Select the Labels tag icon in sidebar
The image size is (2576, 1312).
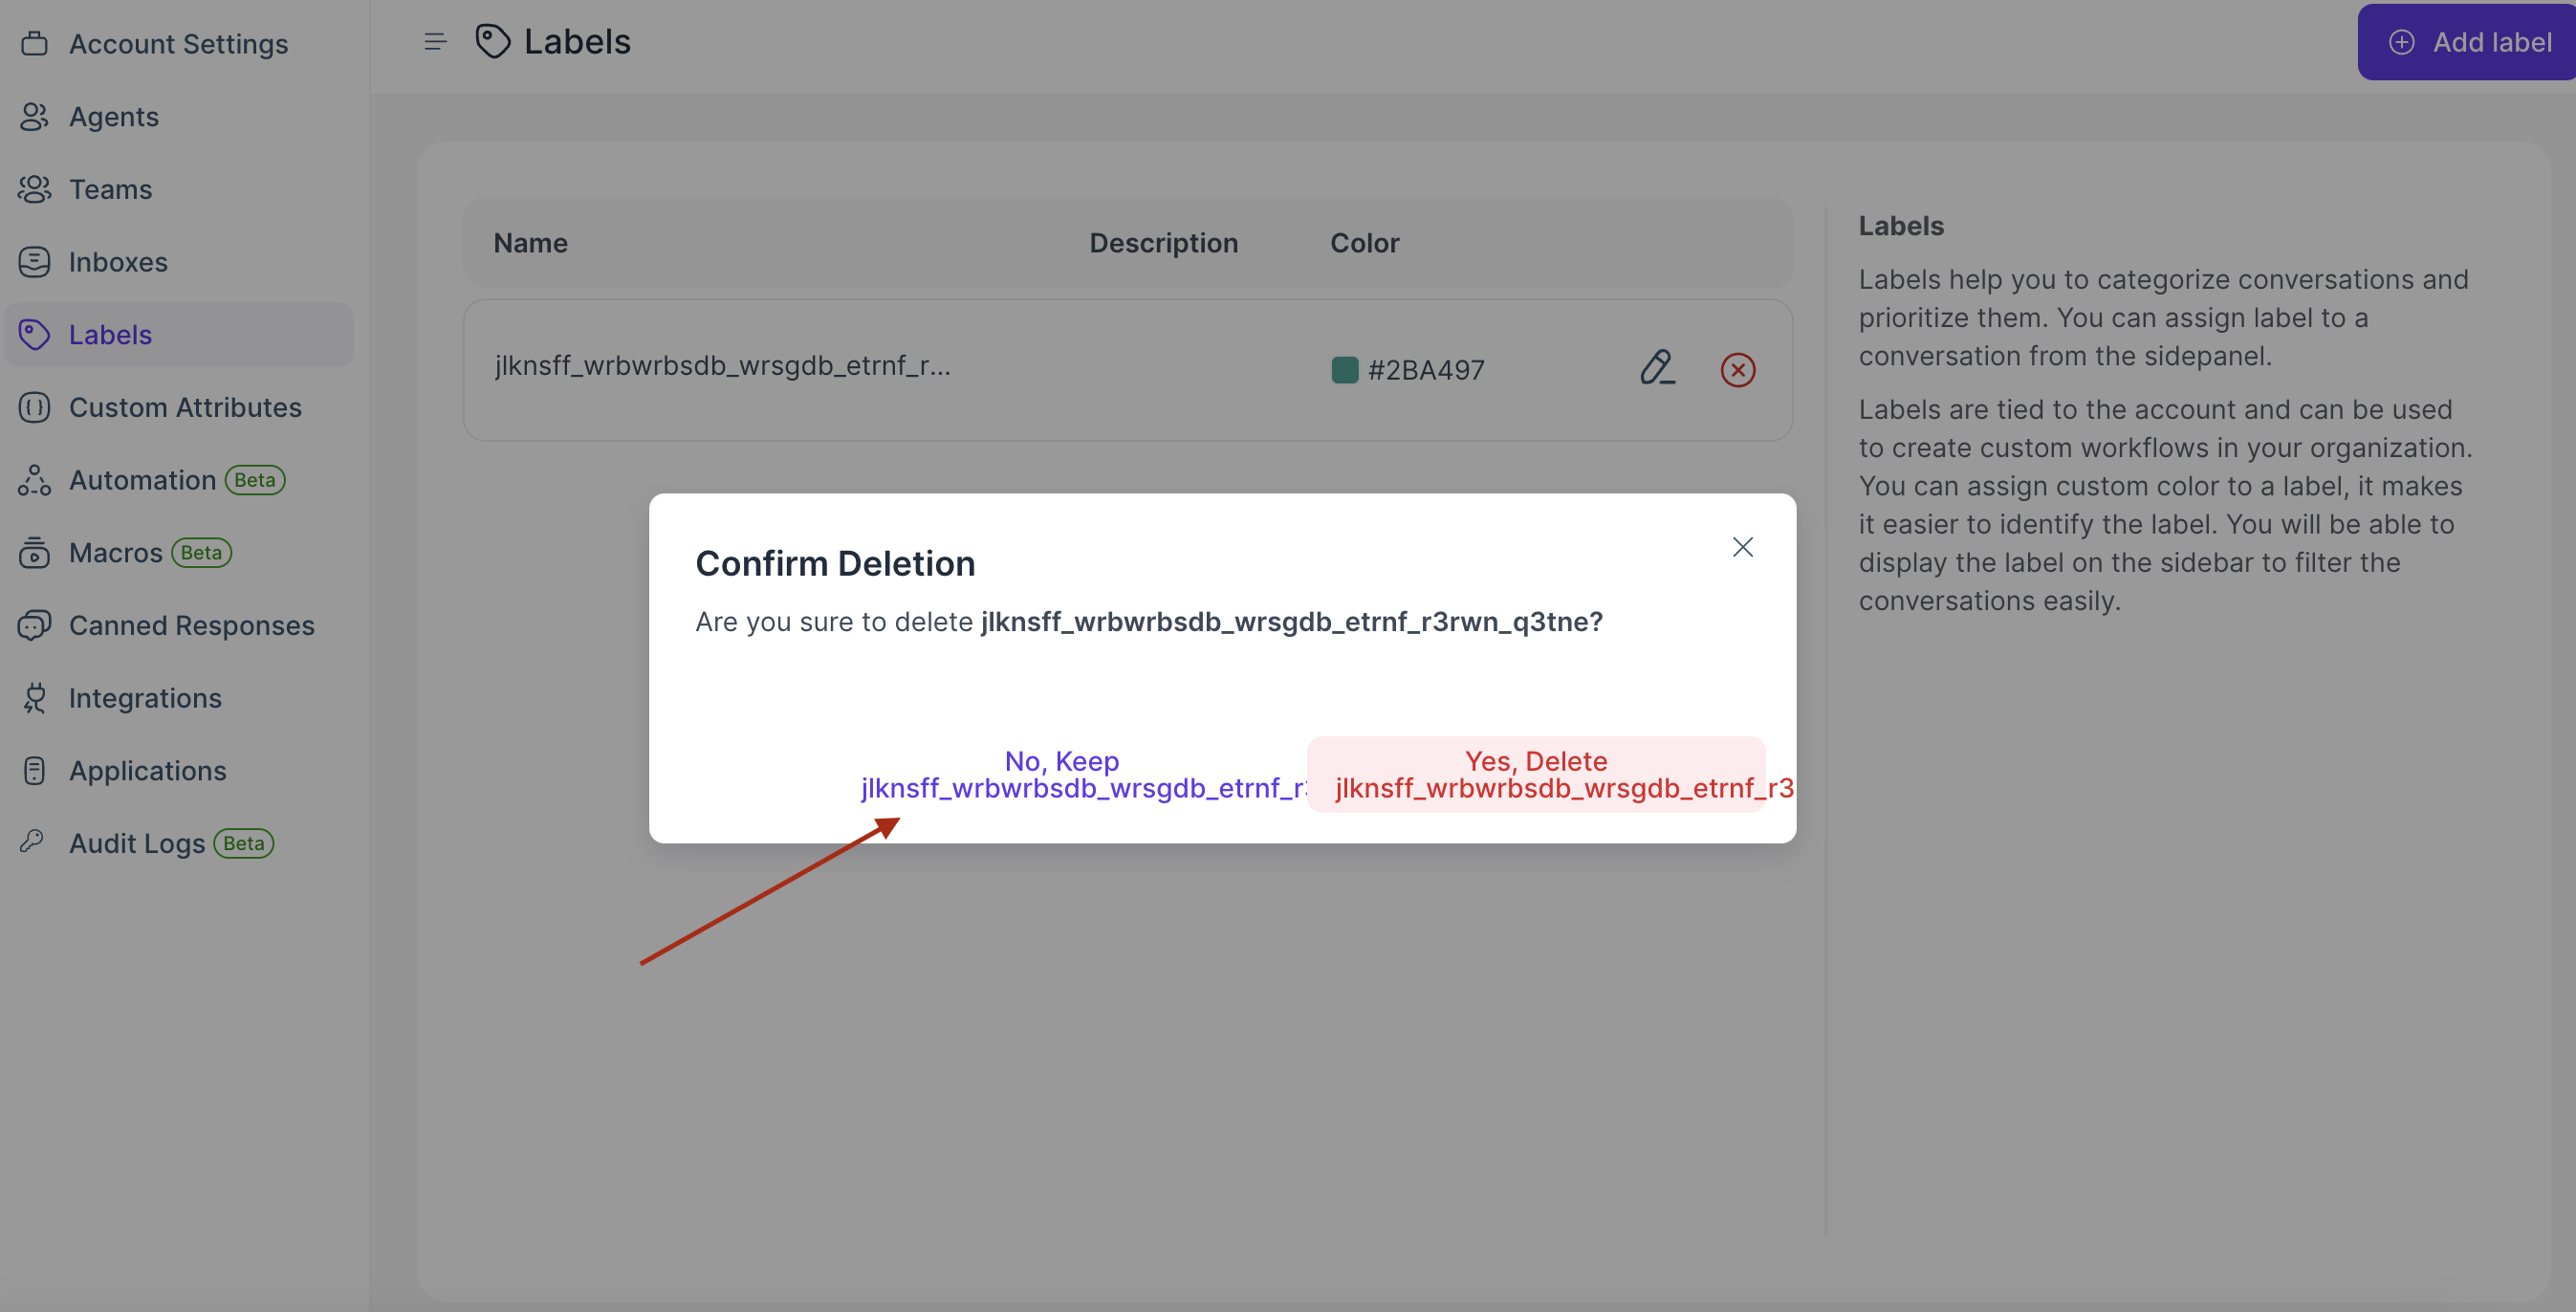[x=34, y=334]
